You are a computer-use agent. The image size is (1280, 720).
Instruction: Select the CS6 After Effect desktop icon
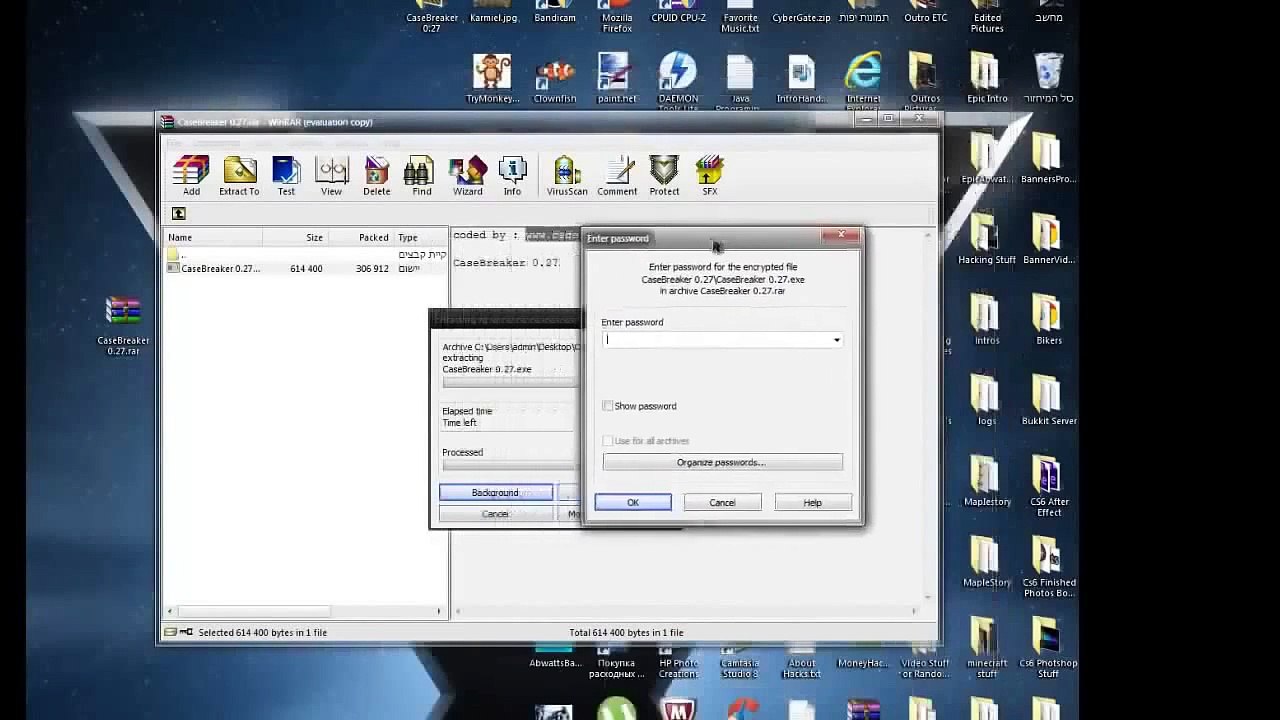pos(1048,487)
